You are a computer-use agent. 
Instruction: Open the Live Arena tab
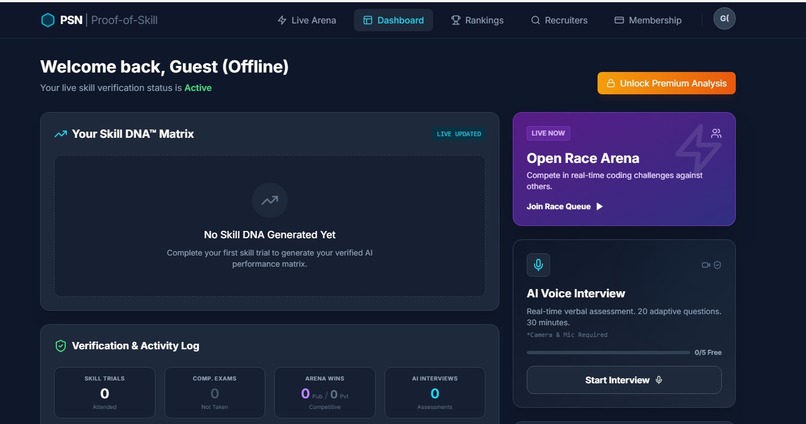point(307,20)
